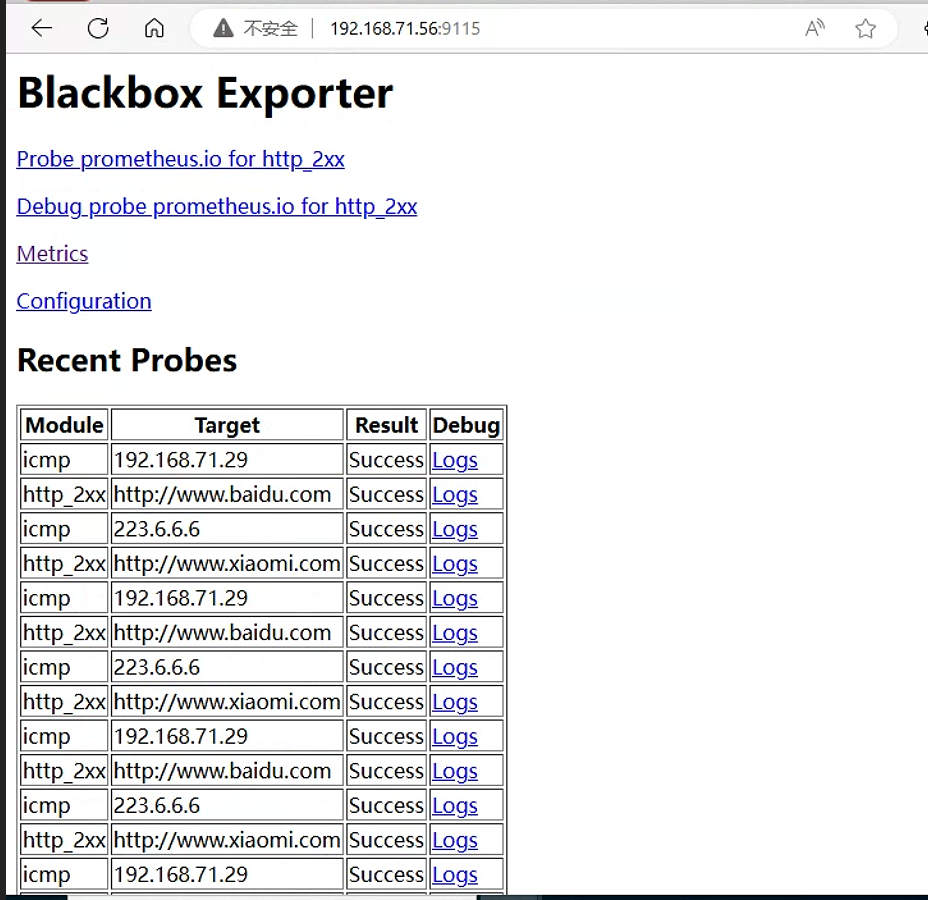928x900 pixels.
Task: Open the browser home page icon
Action: (154, 28)
